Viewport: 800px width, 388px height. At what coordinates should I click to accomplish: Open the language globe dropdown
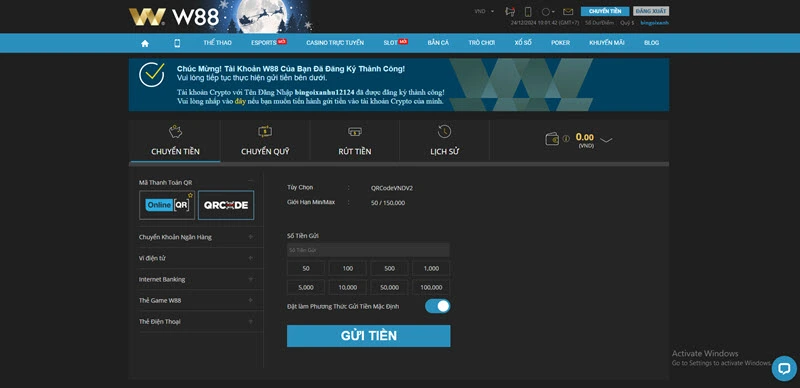(x=548, y=11)
